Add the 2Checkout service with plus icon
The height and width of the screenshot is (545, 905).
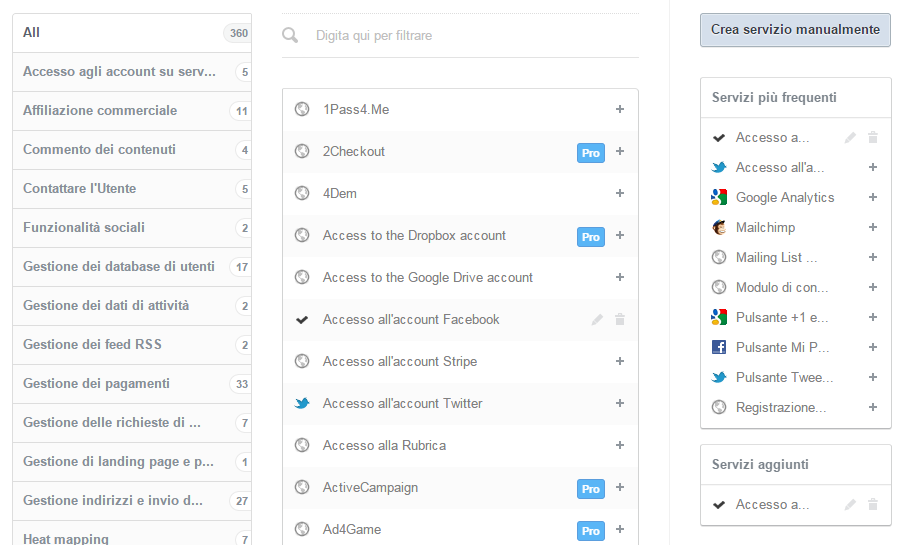[x=620, y=151]
